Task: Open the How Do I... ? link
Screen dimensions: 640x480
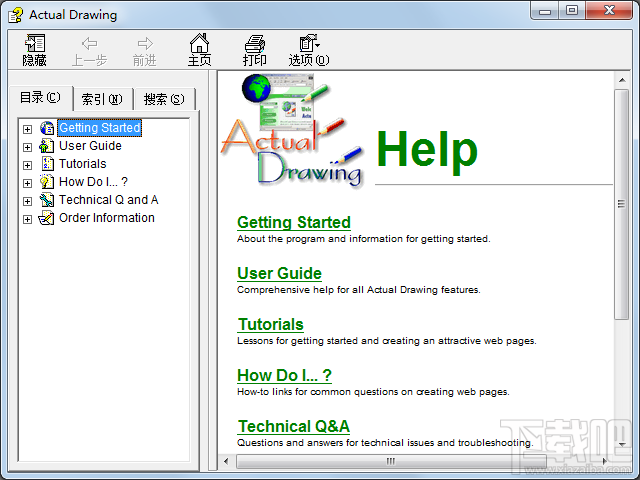Action: click(284, 375)
